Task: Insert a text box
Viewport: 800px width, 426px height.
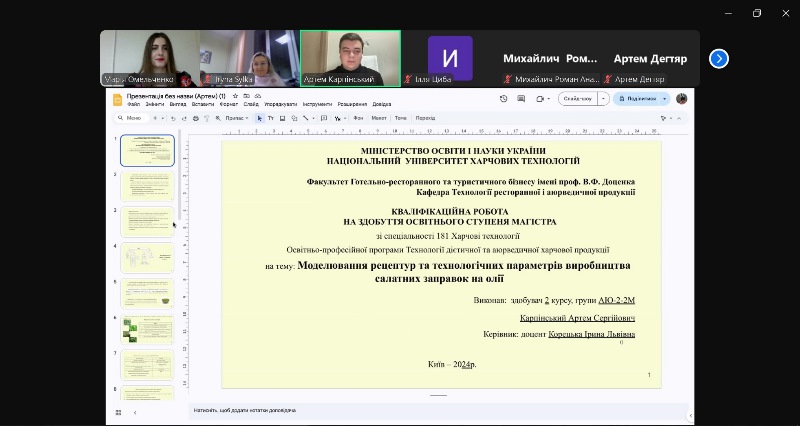Action: pos(271,118)
